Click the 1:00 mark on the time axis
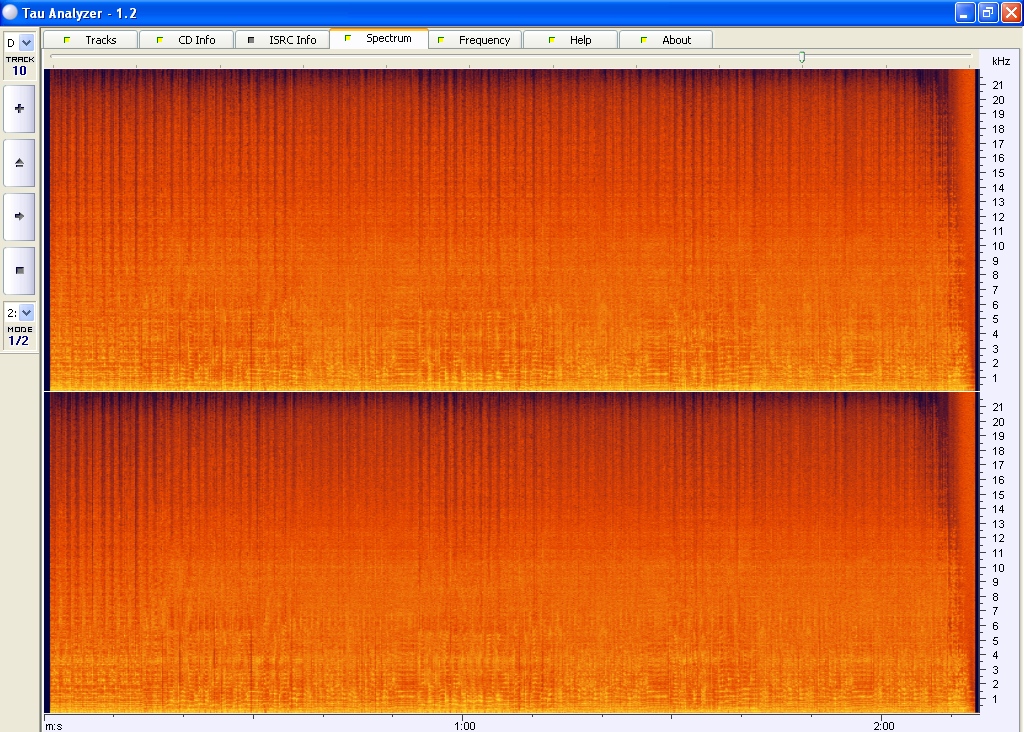The height and width of the screenshot is (732, 1024). coord(464,723)
